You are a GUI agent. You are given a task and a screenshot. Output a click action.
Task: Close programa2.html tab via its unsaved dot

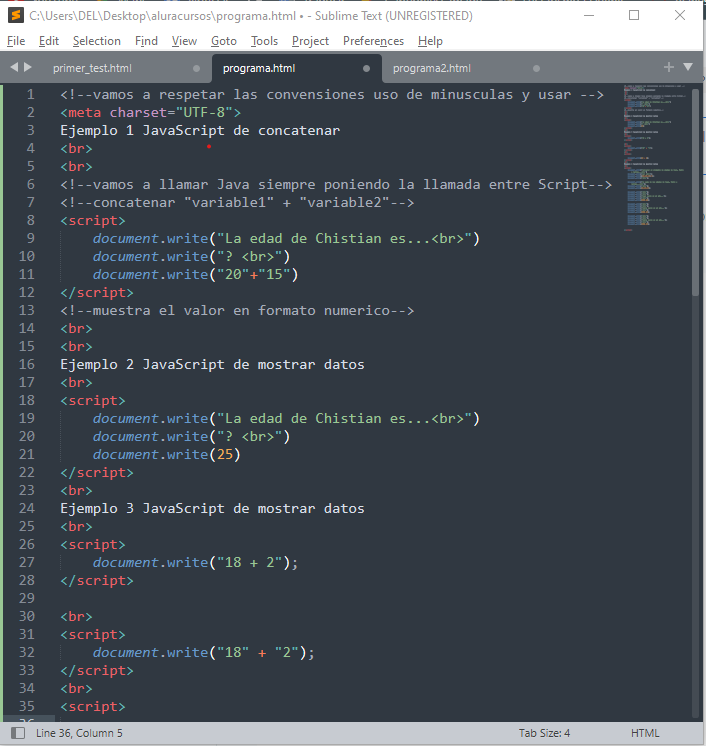536,69
